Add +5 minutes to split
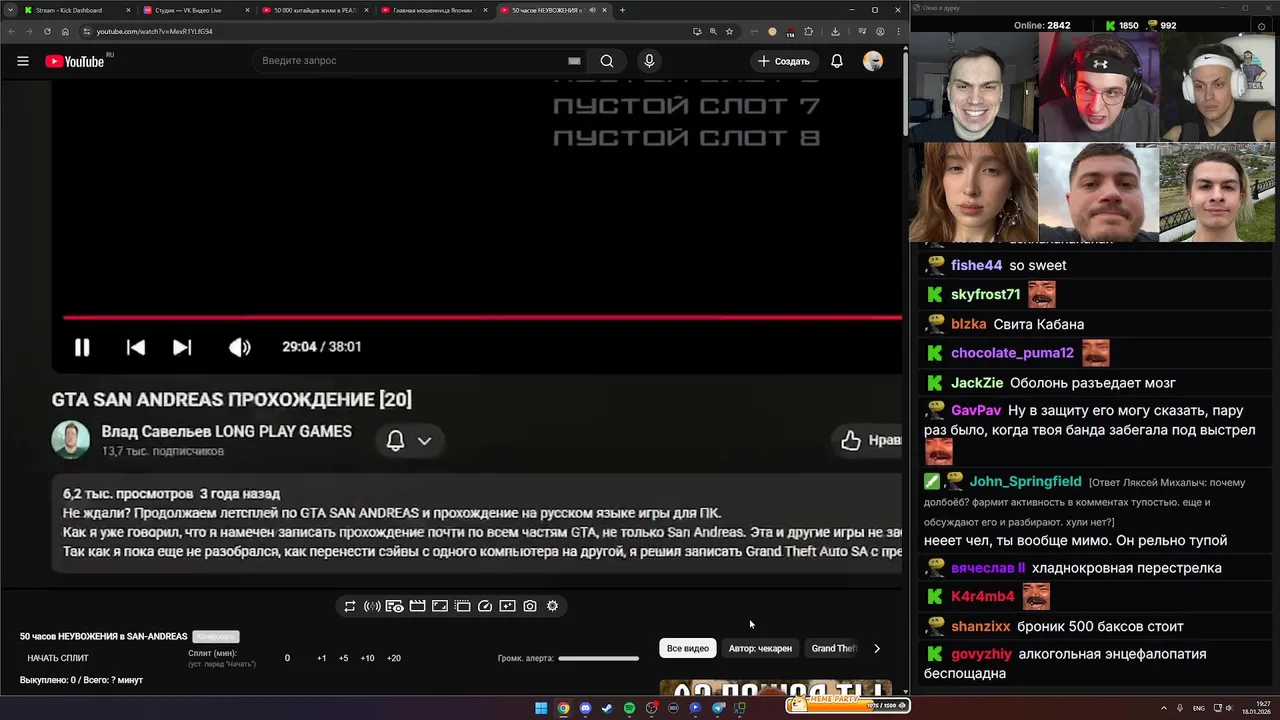 343,658
